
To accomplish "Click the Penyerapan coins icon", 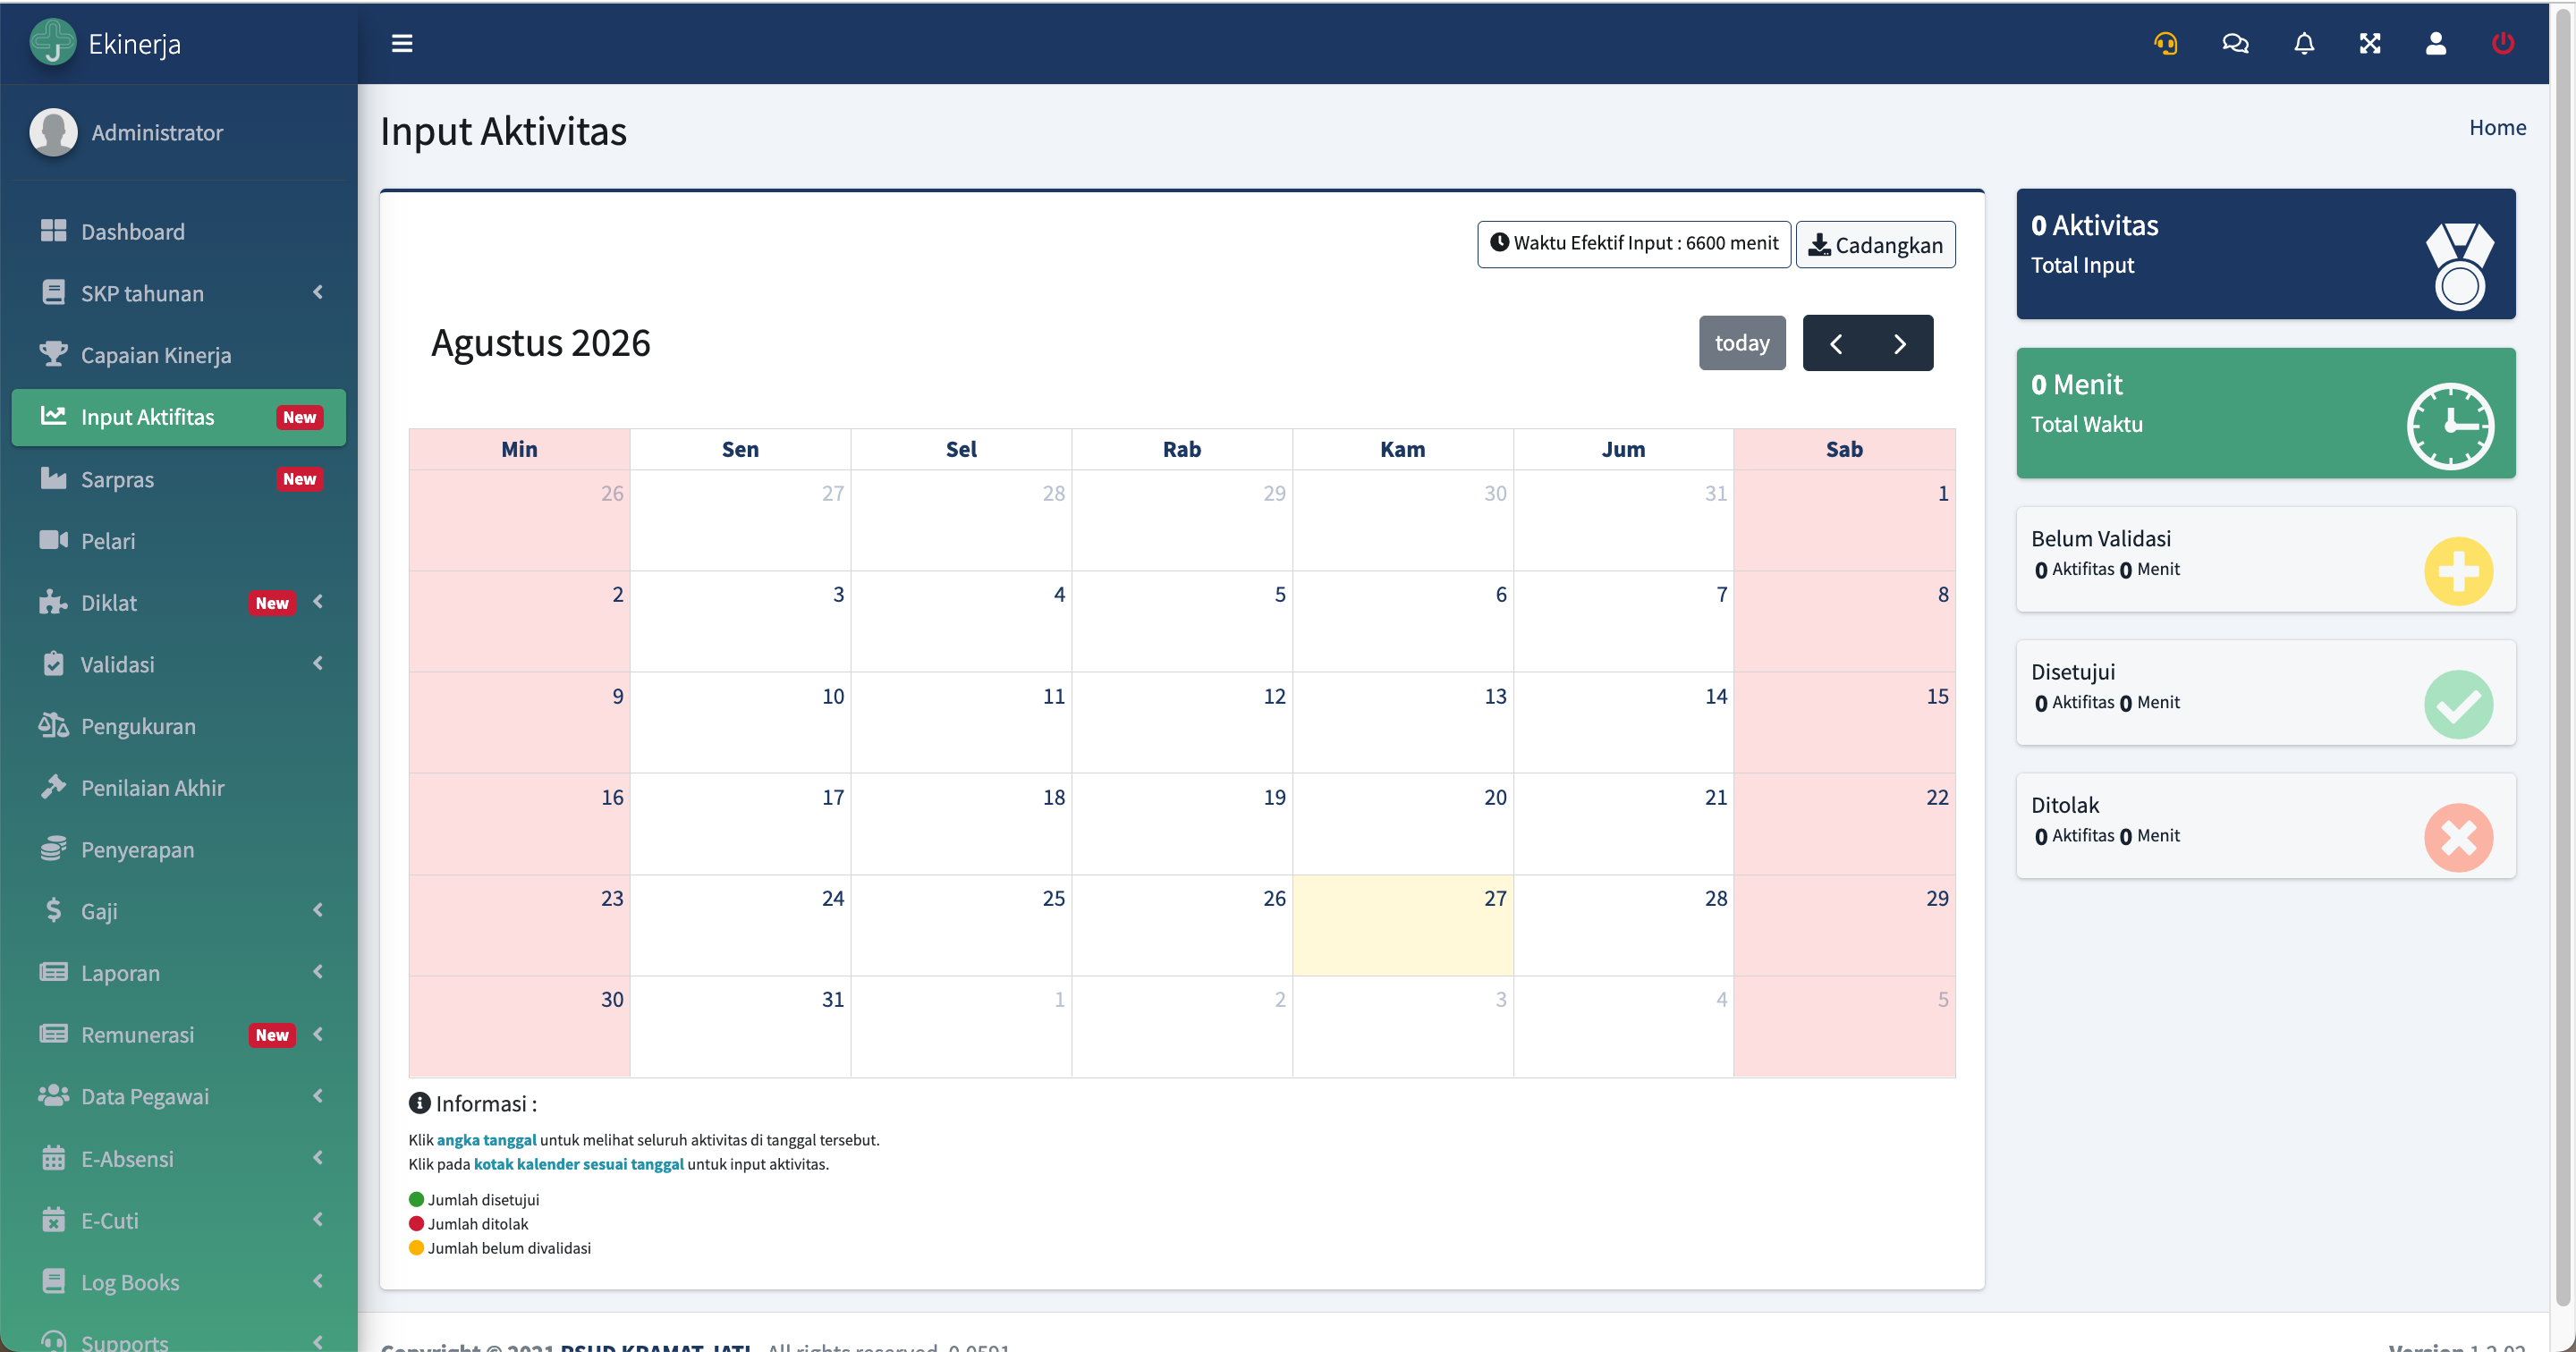I will pos(54,849).
